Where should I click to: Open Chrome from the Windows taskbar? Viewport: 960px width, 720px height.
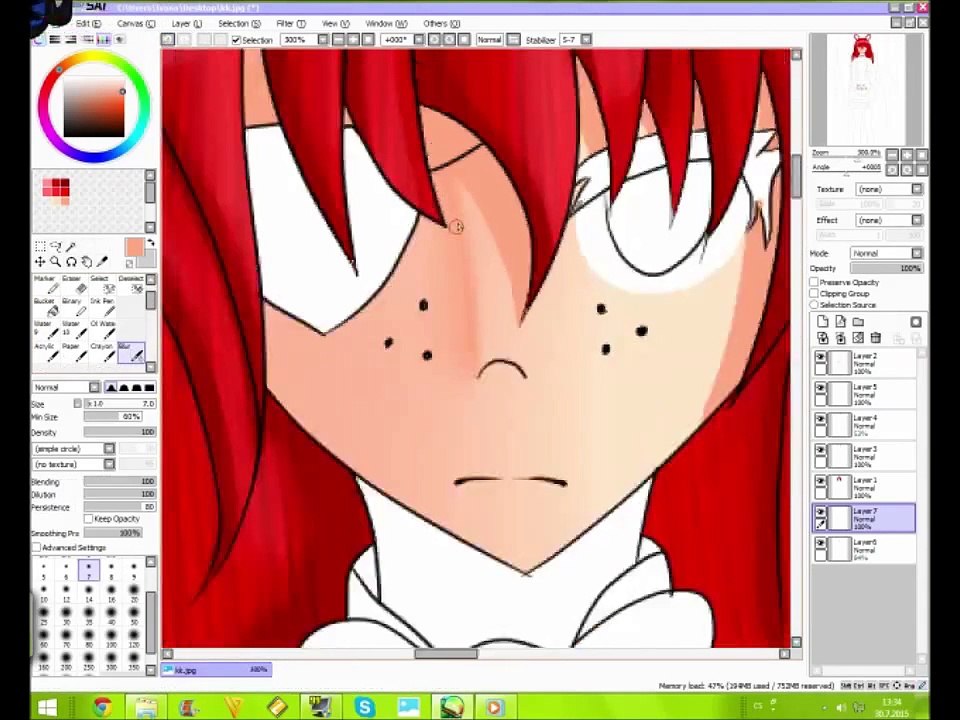click(102, 707)
